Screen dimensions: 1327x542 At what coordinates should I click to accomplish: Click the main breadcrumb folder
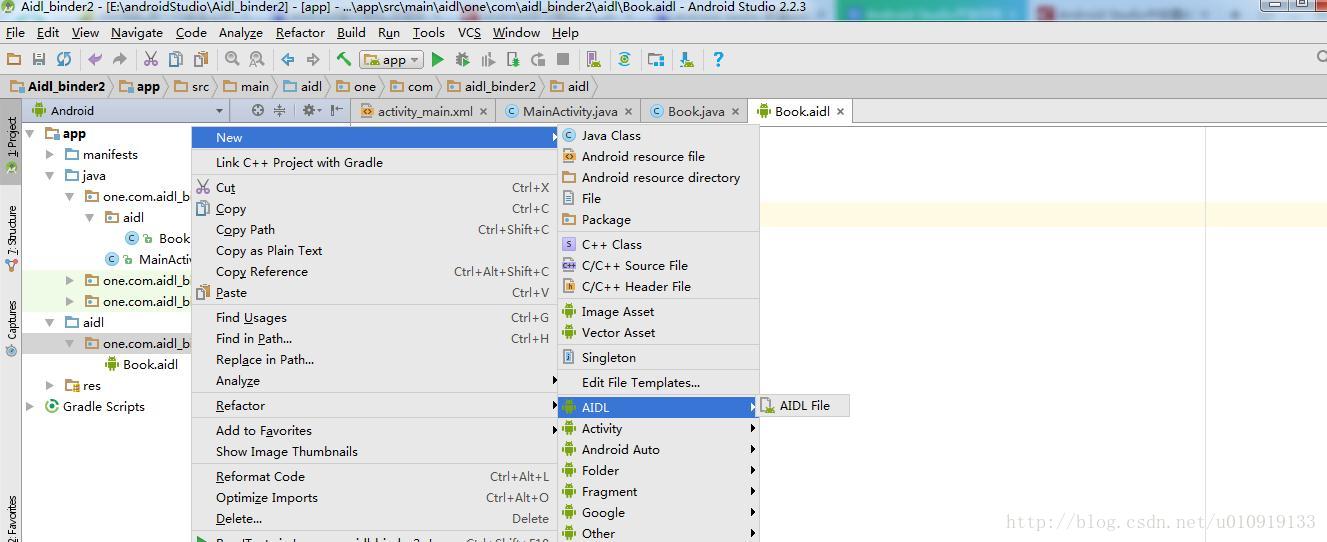(246, 86)
